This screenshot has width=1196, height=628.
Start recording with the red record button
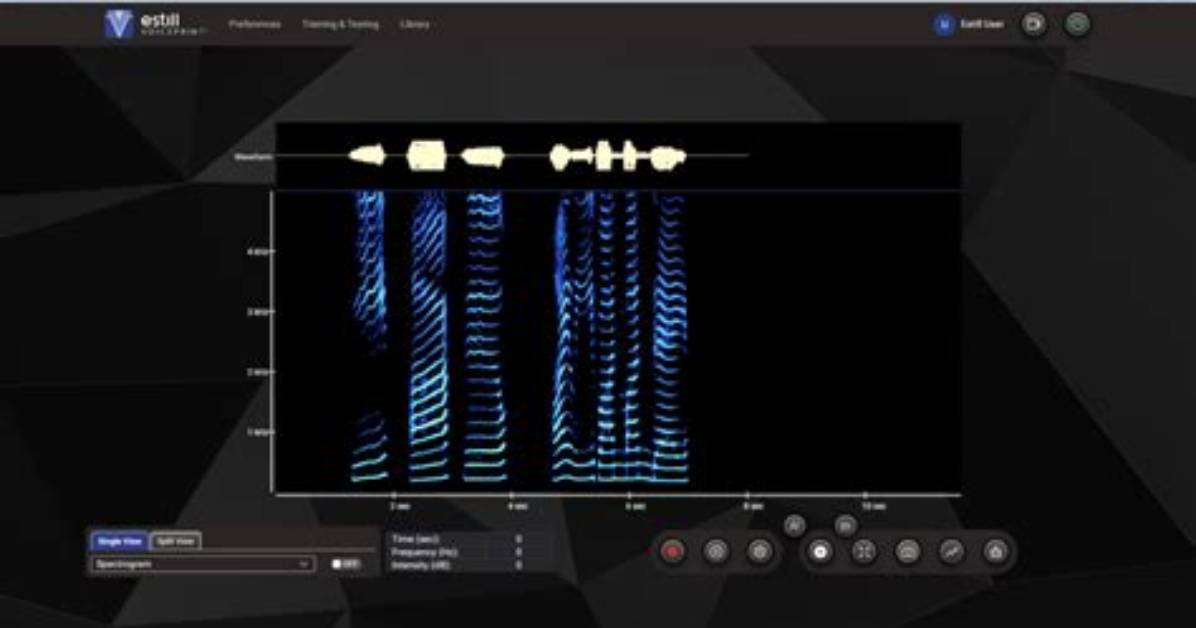click(x=673, y=551)
